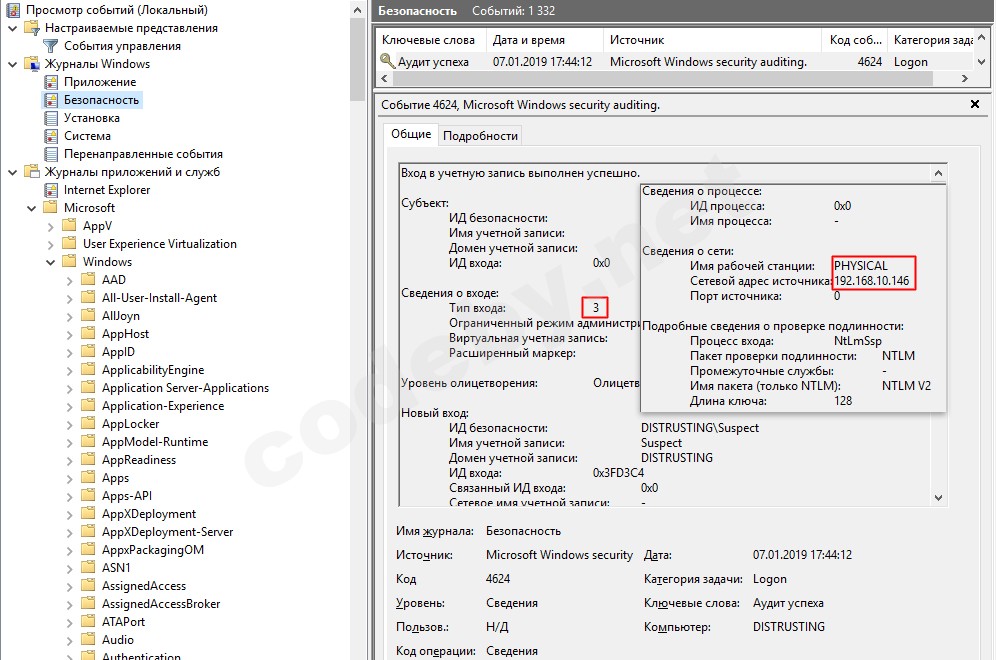Select the AppXDeployment tree item
Screen dimensions: 996x660
(x=149, y=514)
